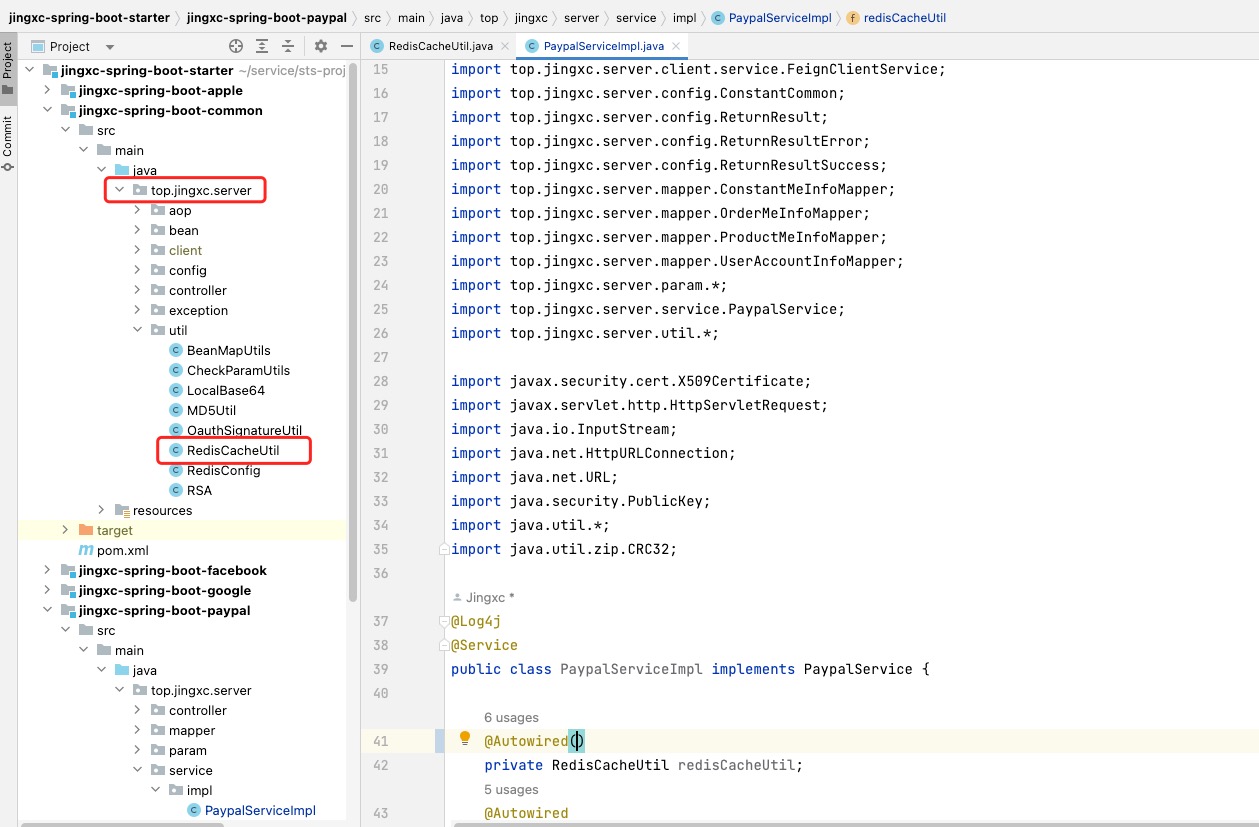Screen dimensions: 1259x827
Task: Click the LocalBase64 class icon
Action: 176,390
